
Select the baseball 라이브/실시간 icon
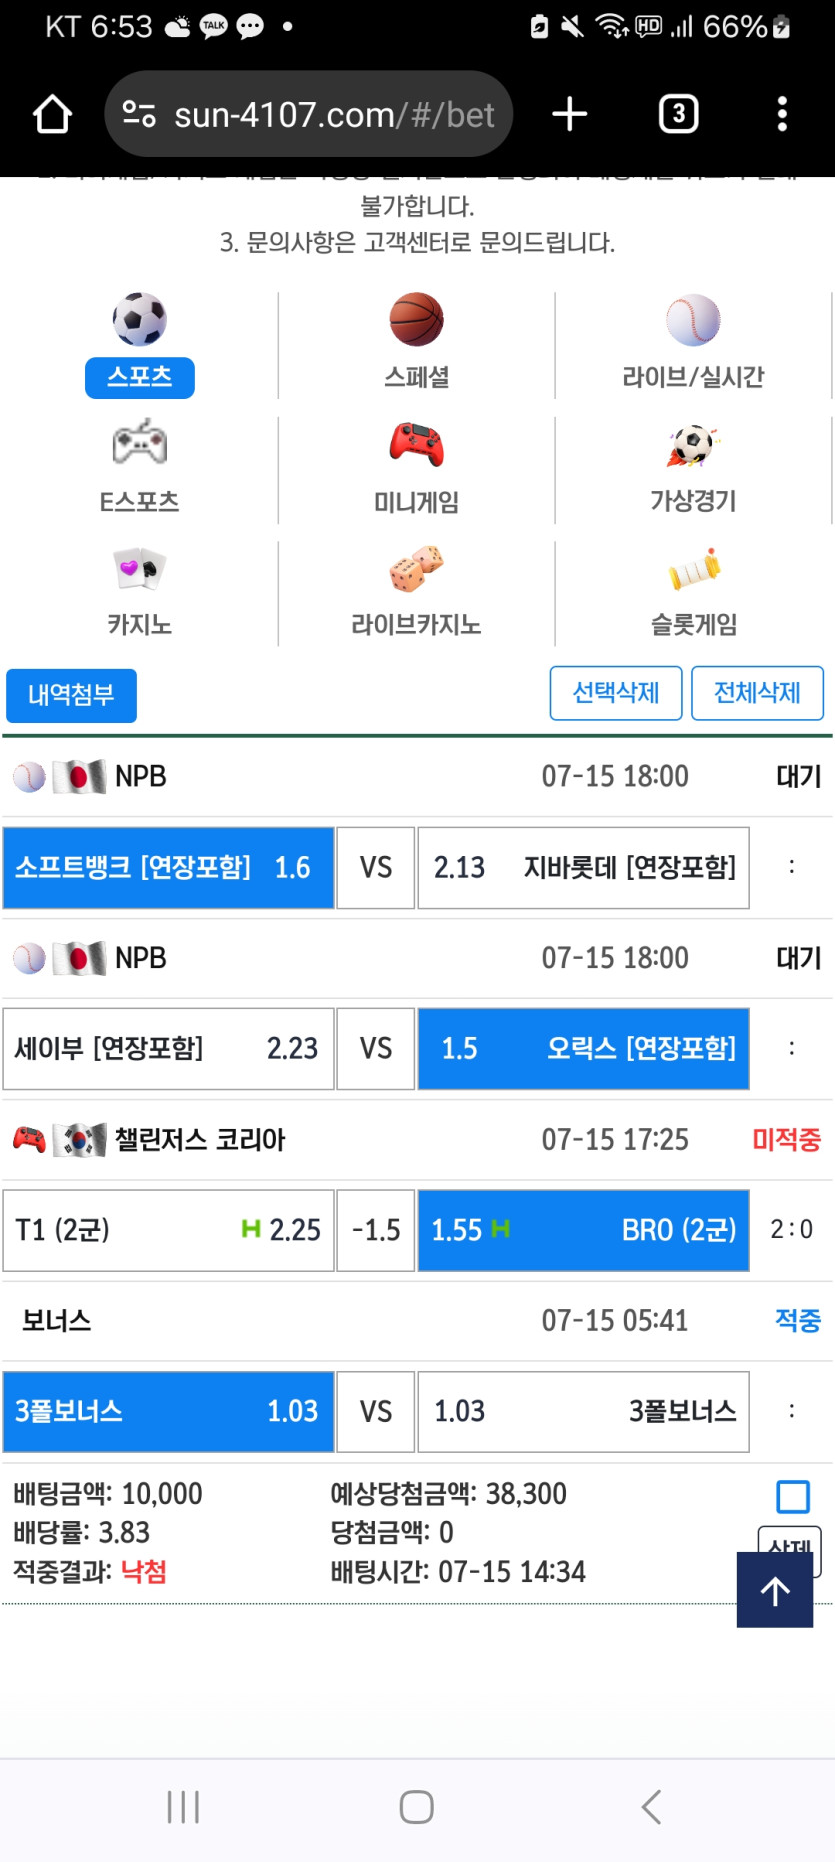pyautogui.click(x=693, y=320)
